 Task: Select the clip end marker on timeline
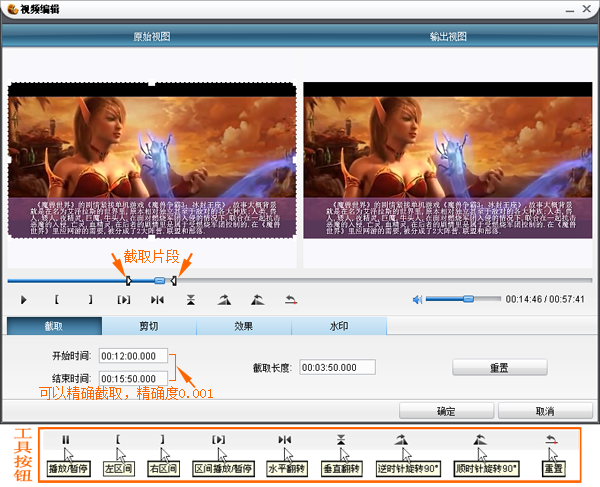pos(174,281)
